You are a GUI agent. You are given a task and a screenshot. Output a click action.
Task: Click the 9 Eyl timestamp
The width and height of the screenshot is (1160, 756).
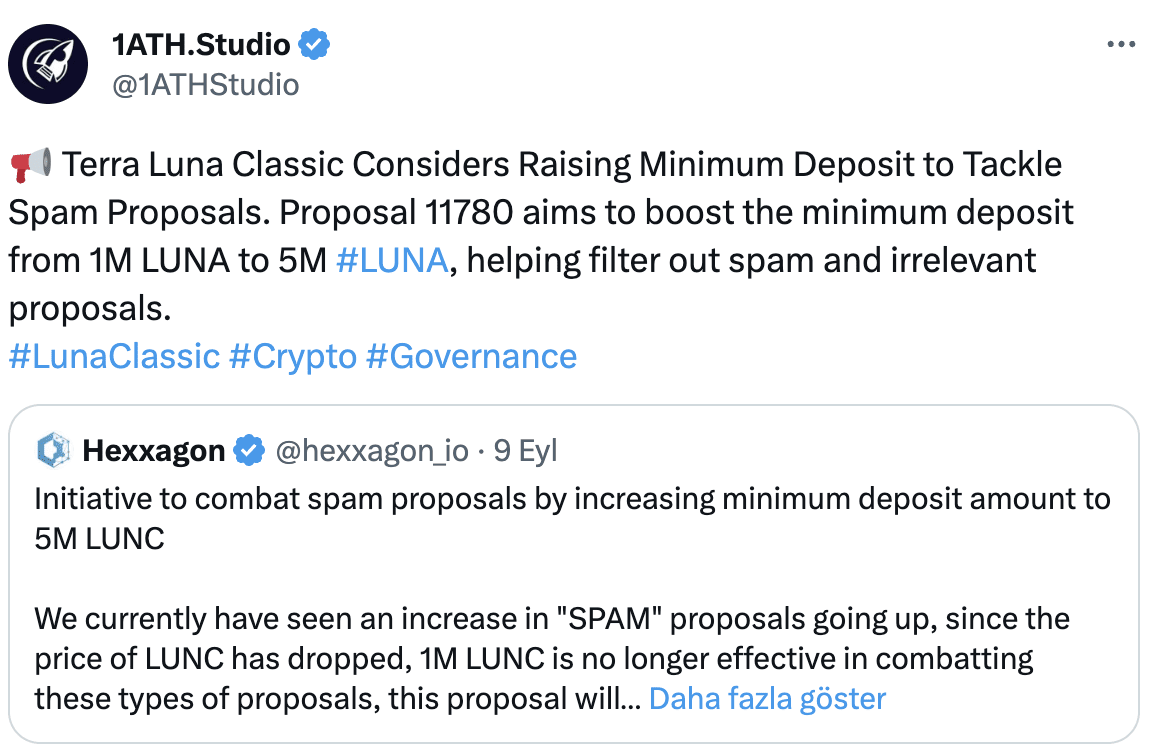[524, 450]
